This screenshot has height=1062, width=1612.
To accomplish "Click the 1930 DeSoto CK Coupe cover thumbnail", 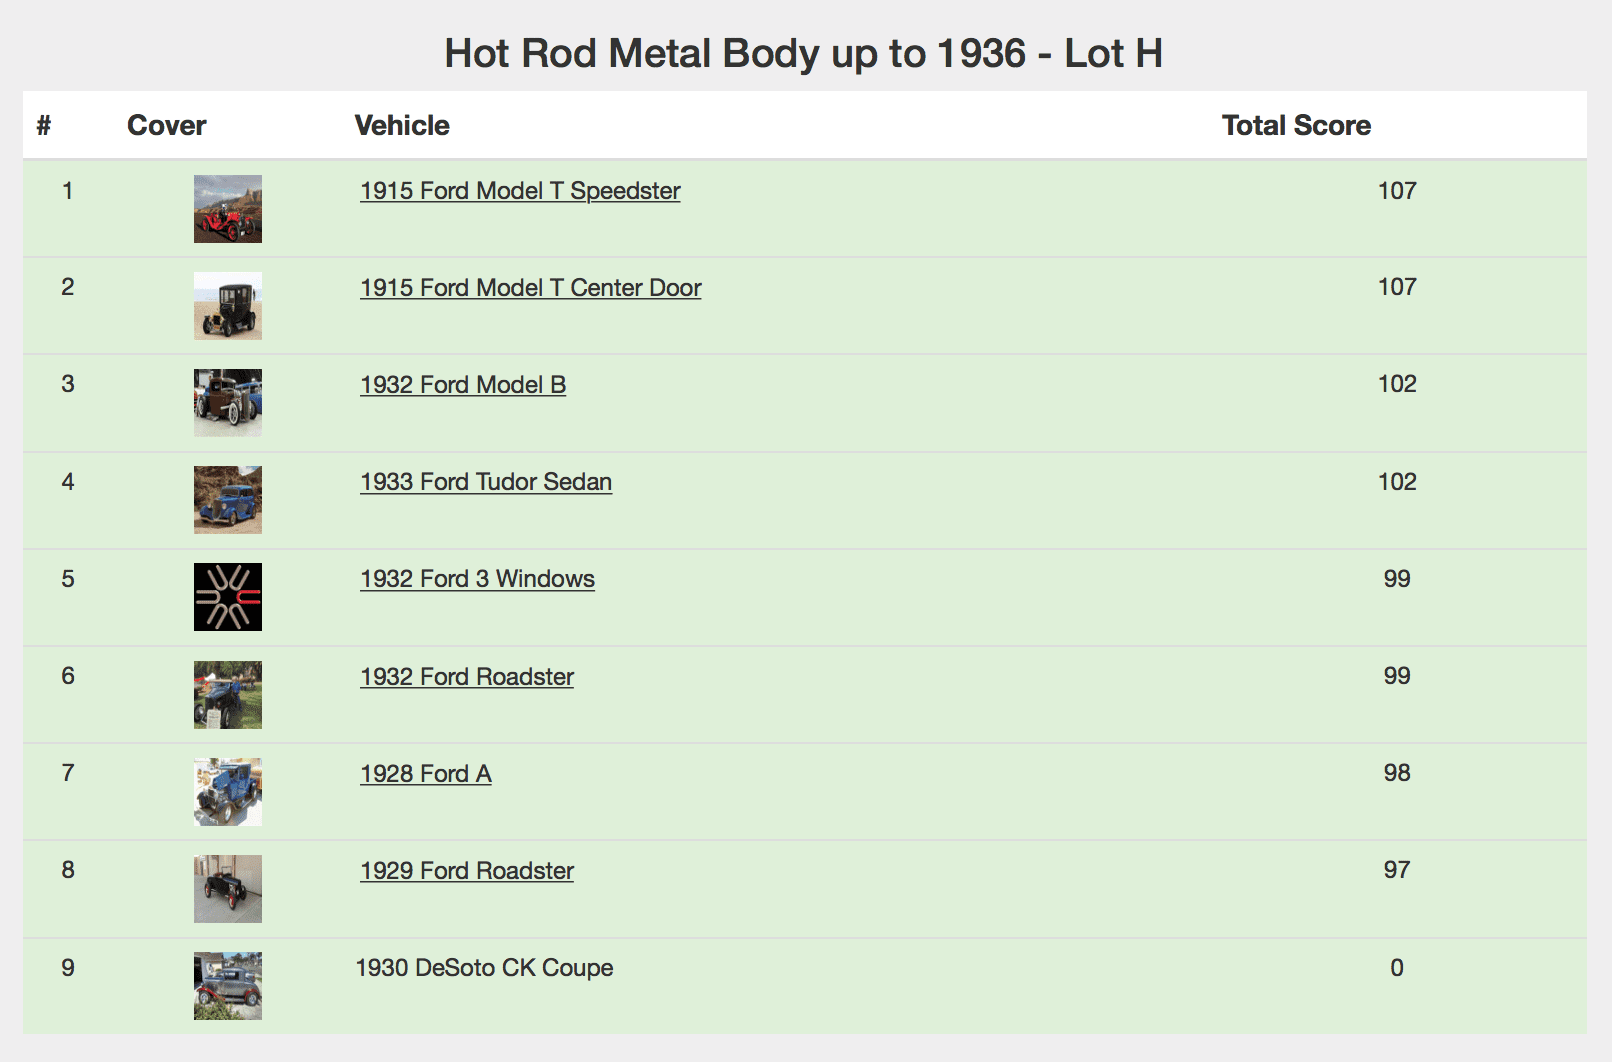I will tap(228, 986).
